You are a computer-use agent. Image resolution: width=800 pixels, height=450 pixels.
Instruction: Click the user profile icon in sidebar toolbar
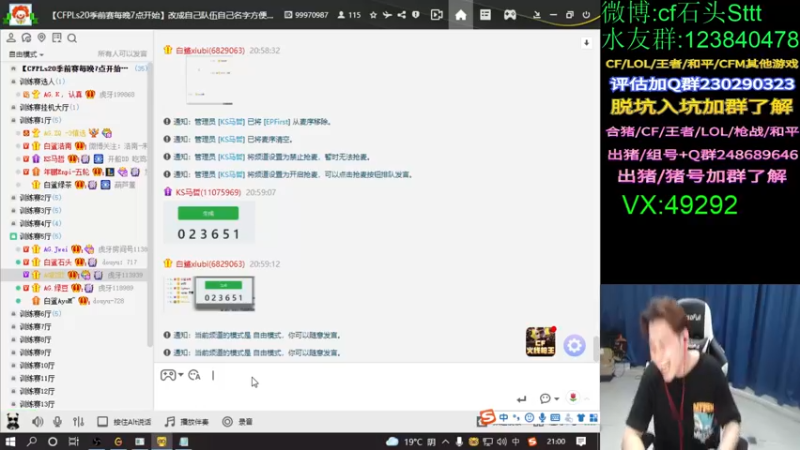point(11,38)
